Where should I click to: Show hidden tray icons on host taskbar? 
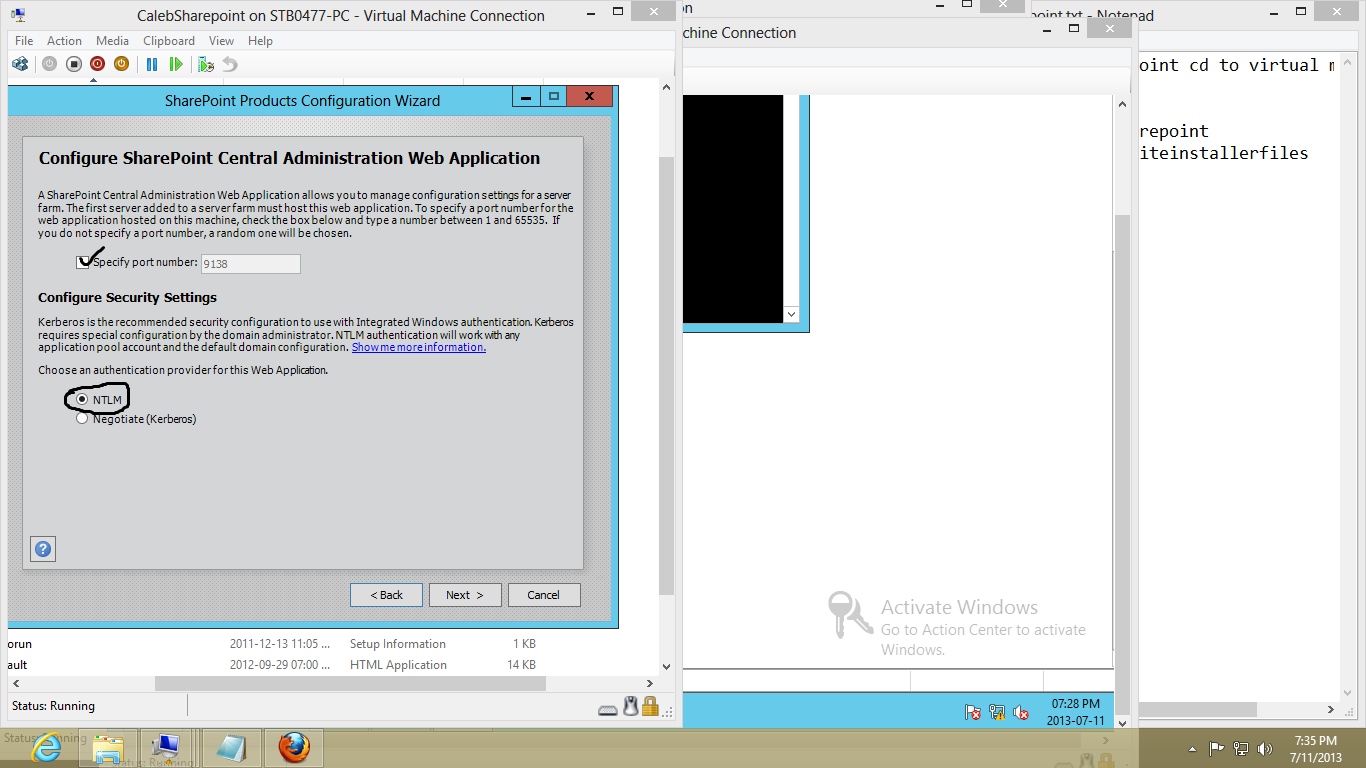click(x=1193, y=748)
